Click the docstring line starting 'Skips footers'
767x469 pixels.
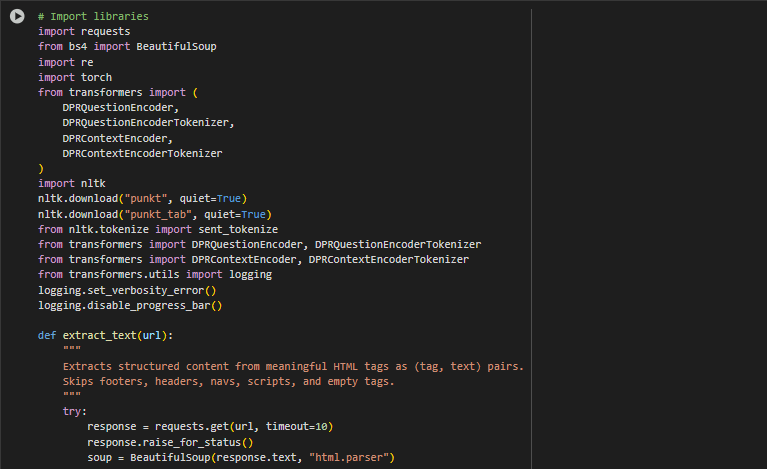228,381
